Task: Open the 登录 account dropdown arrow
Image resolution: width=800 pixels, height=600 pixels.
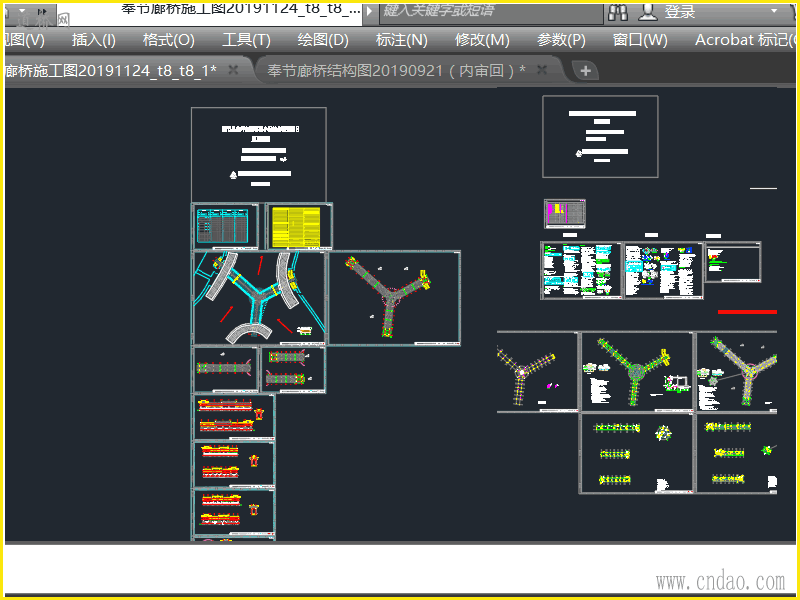Action: pyautogui.click(x=774, y=11)
